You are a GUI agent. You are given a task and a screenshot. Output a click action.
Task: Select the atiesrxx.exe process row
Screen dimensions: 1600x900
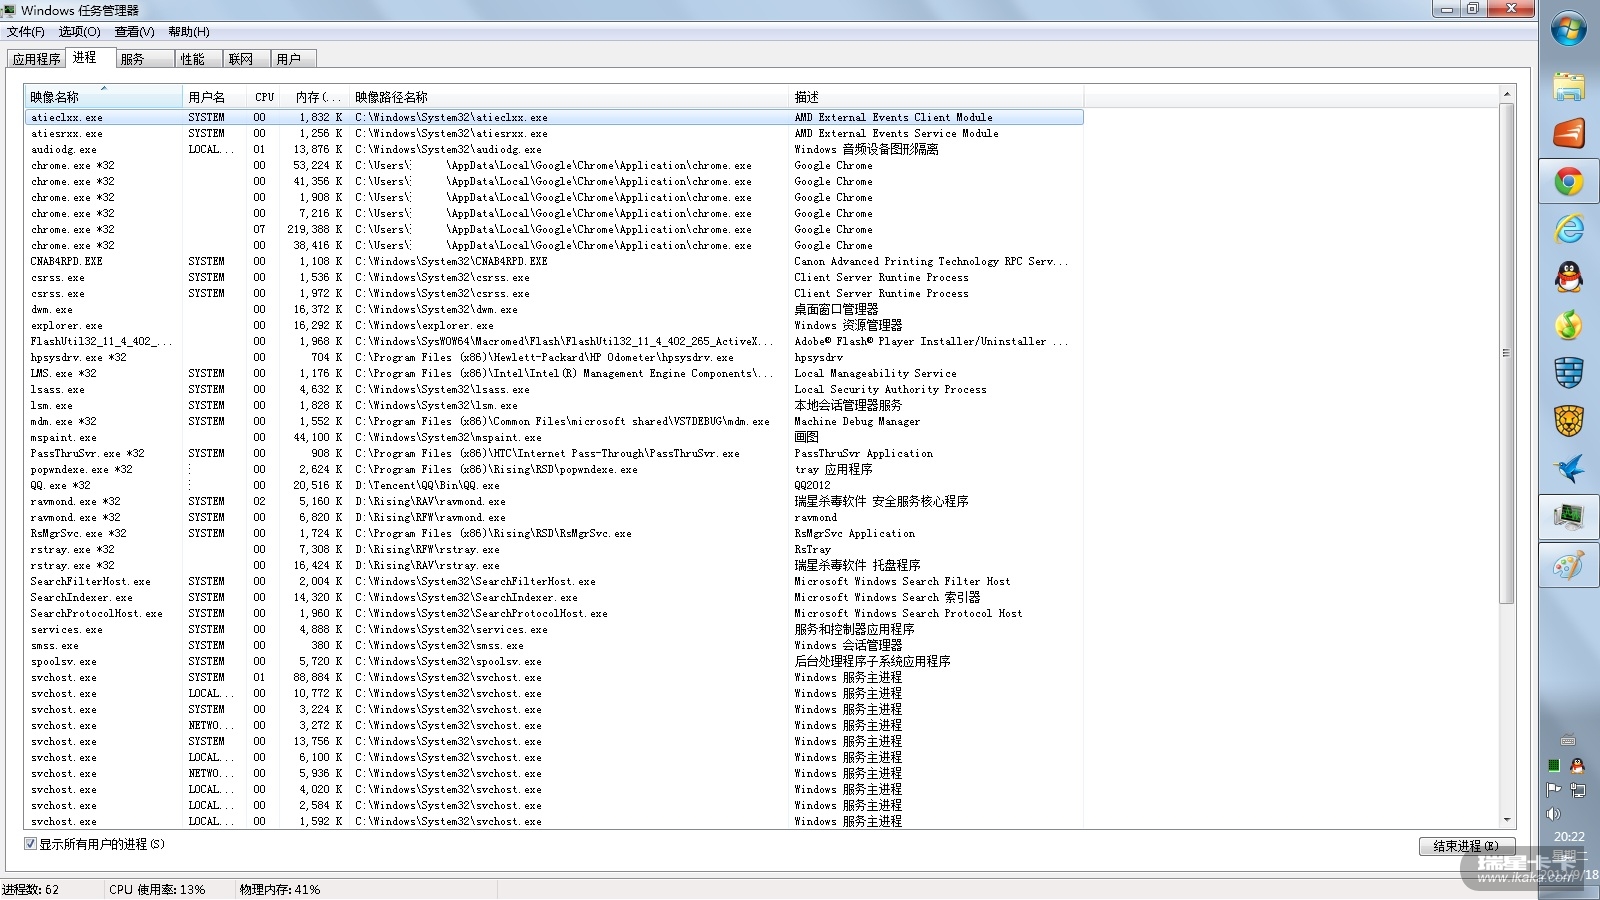(554, 133)
